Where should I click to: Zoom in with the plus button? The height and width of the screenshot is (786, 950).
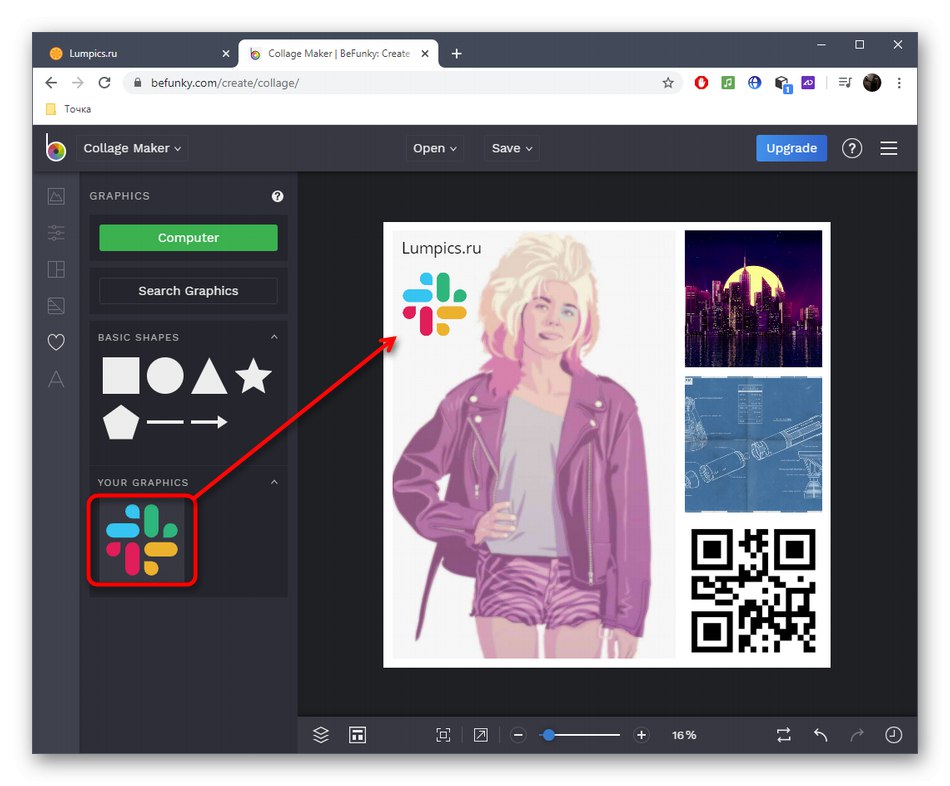[x=641, y=735]
